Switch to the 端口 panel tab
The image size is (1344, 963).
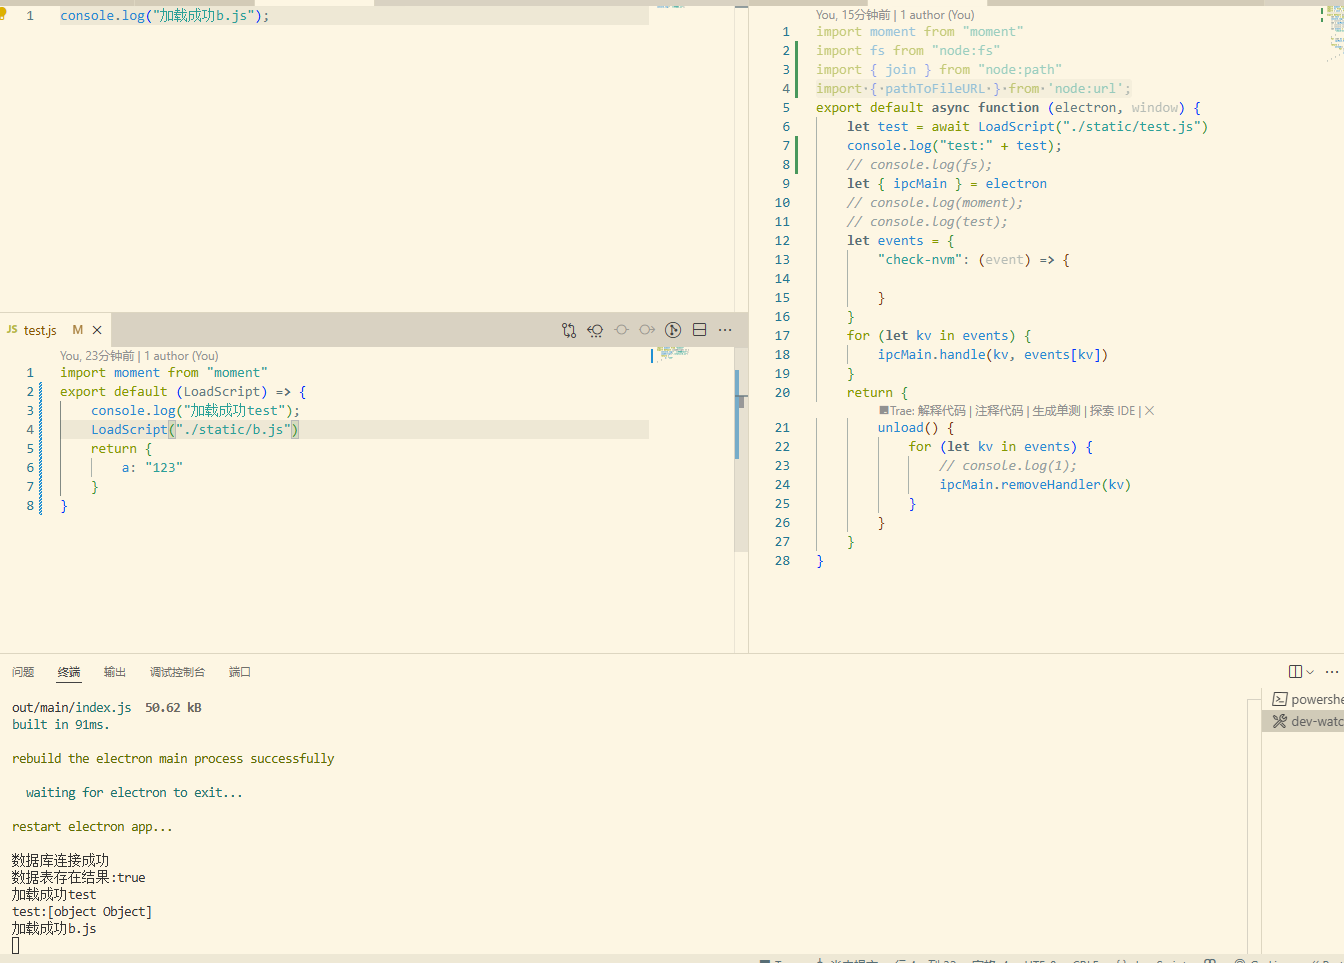point(240,672)
